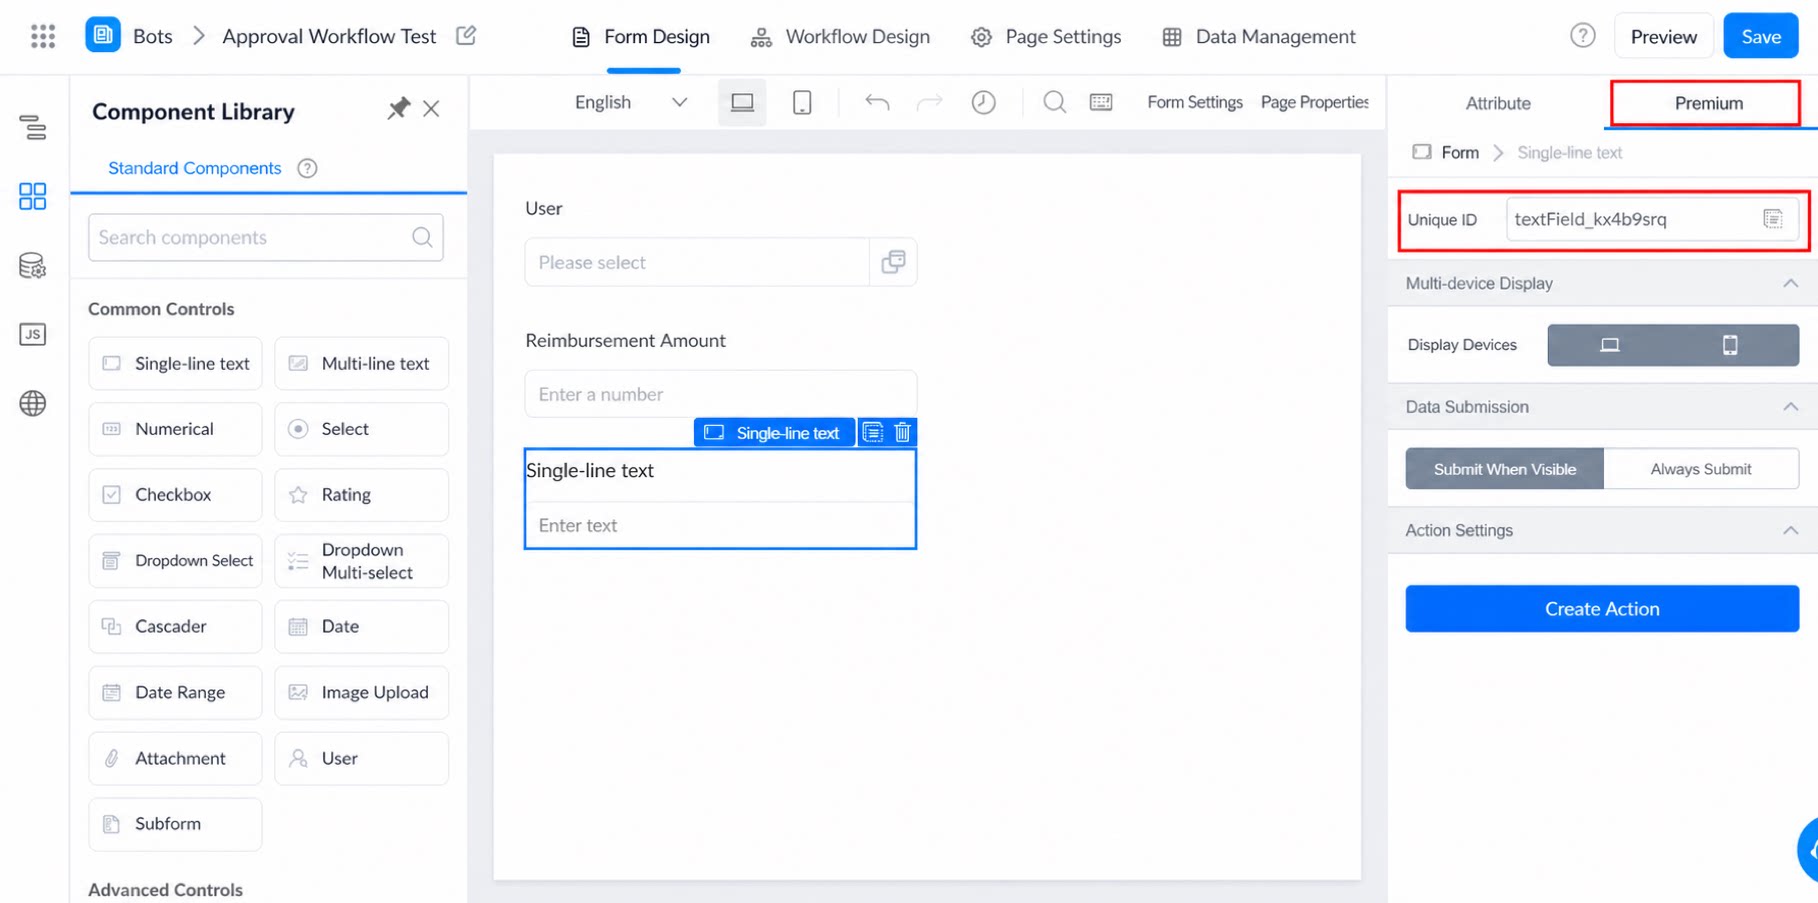The width and height of the screenshot is (1818, 903).
Task: Switch to the Attribute tab
Action: [x=1497, y=103]
